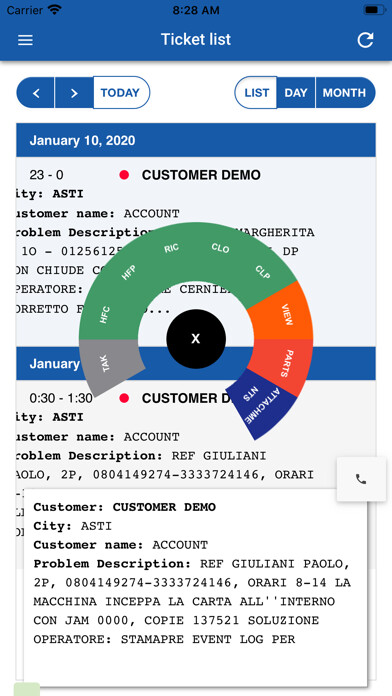This screenshot has height=696, width=392.
Task: Choose red PARTS segment
Action: tap(284, 363)
